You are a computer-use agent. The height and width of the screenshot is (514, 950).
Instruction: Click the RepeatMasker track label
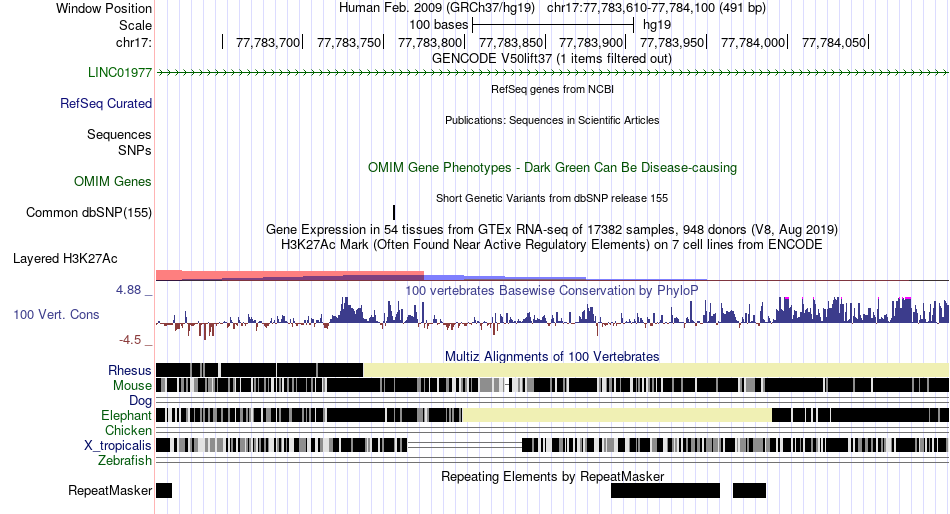coord(110,490)
